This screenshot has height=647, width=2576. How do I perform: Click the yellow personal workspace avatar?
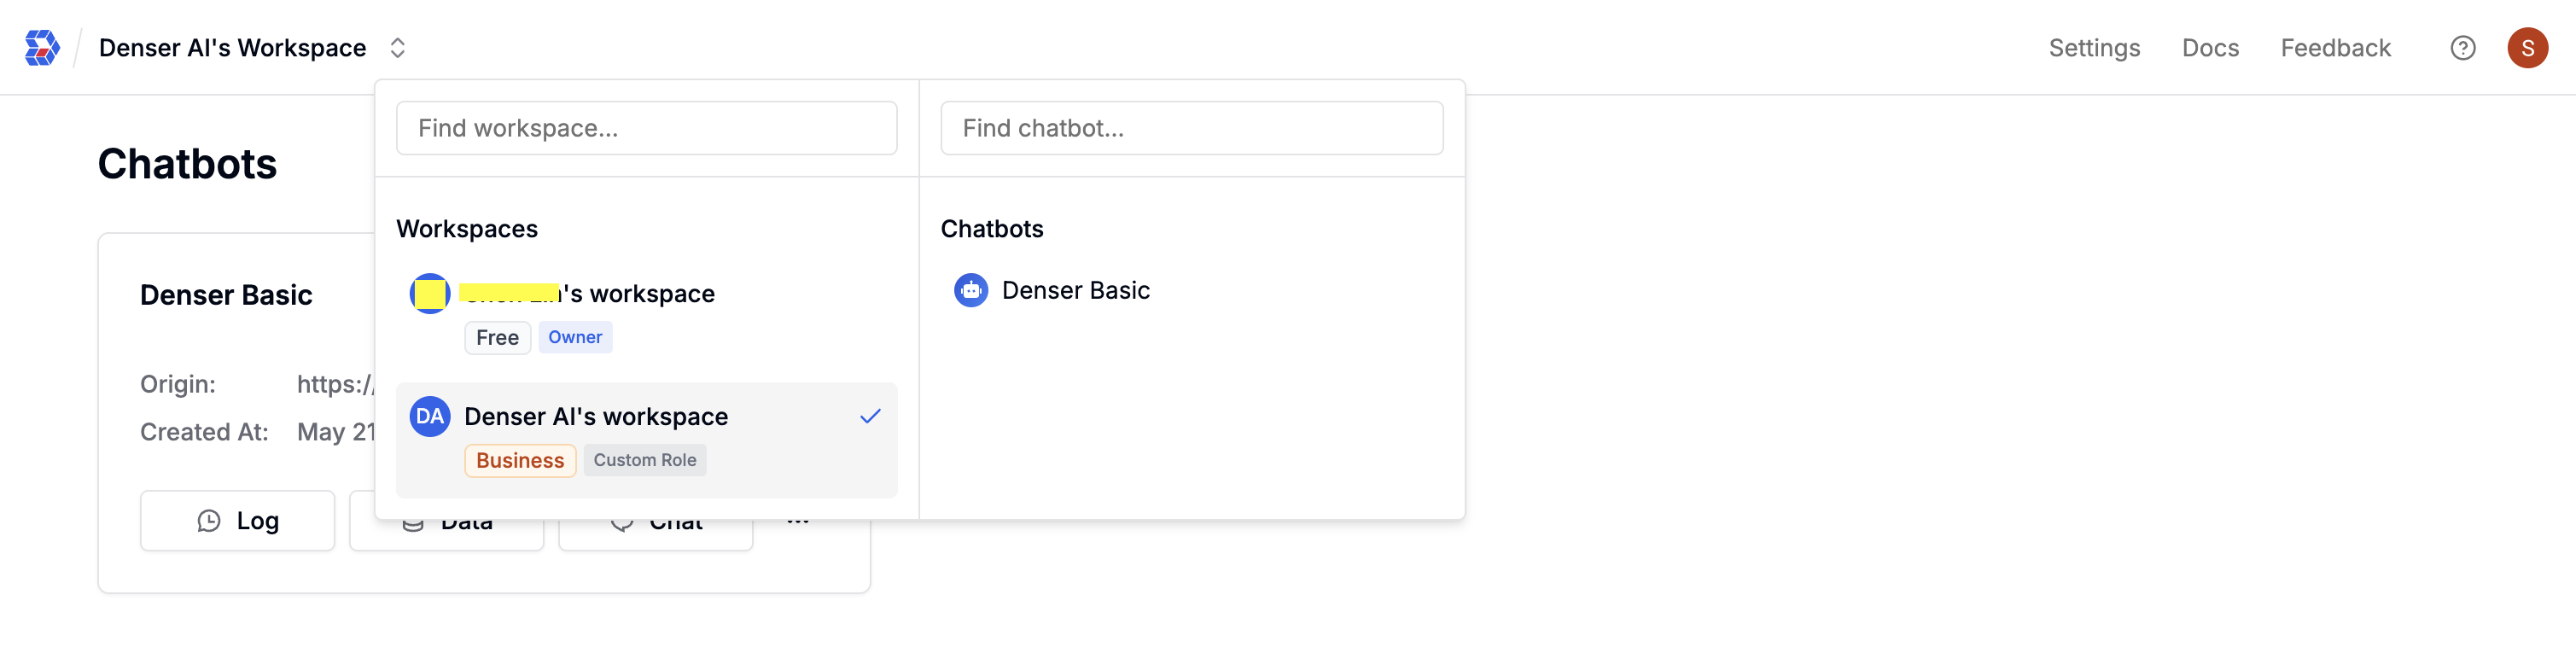[430, 293]
